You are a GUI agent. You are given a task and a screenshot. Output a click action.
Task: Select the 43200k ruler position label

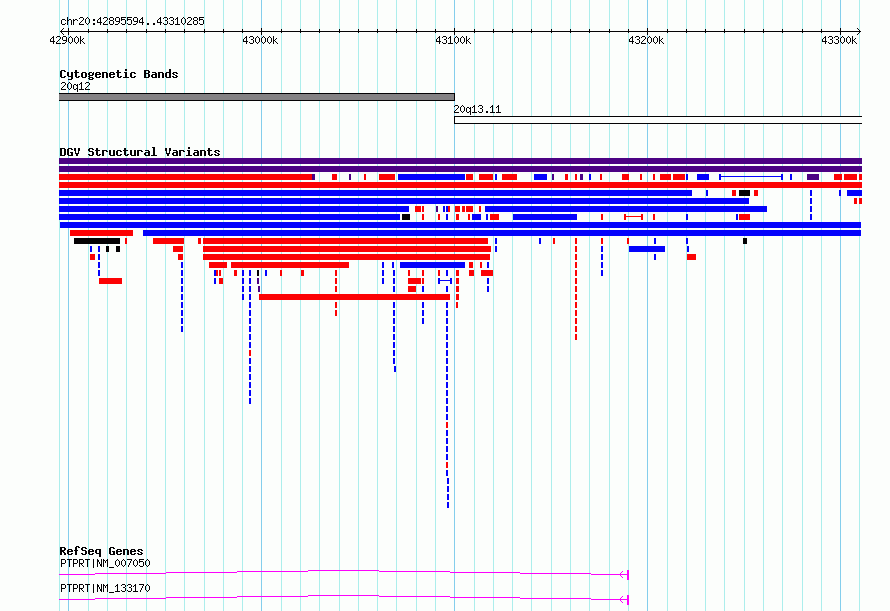coord(646,40)
